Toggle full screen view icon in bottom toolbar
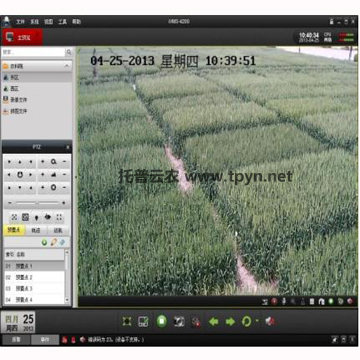Viewport: 360px width, 360px height. point(126,321)
